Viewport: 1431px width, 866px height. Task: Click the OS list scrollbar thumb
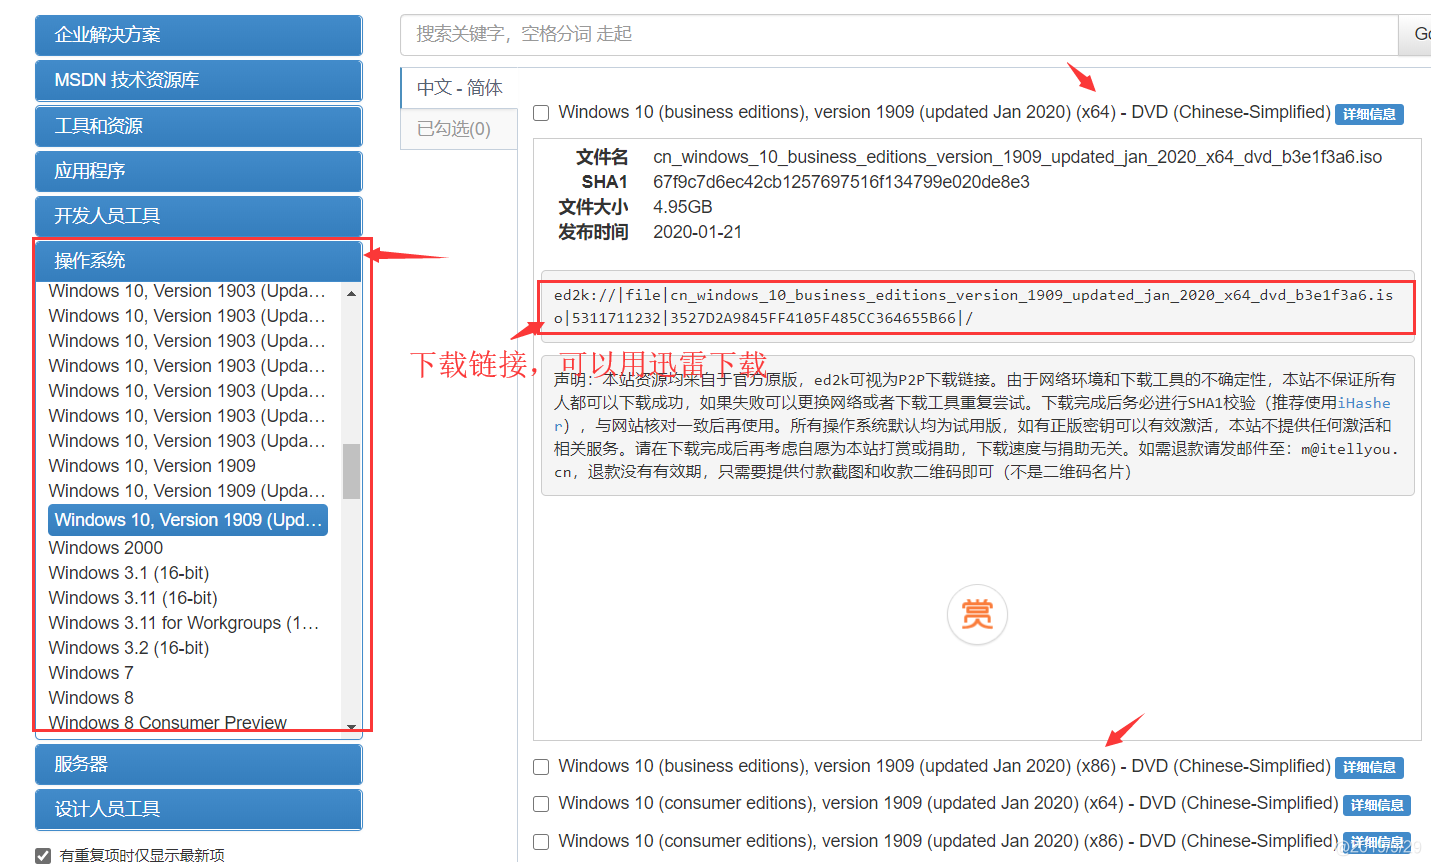pos(351,471)
